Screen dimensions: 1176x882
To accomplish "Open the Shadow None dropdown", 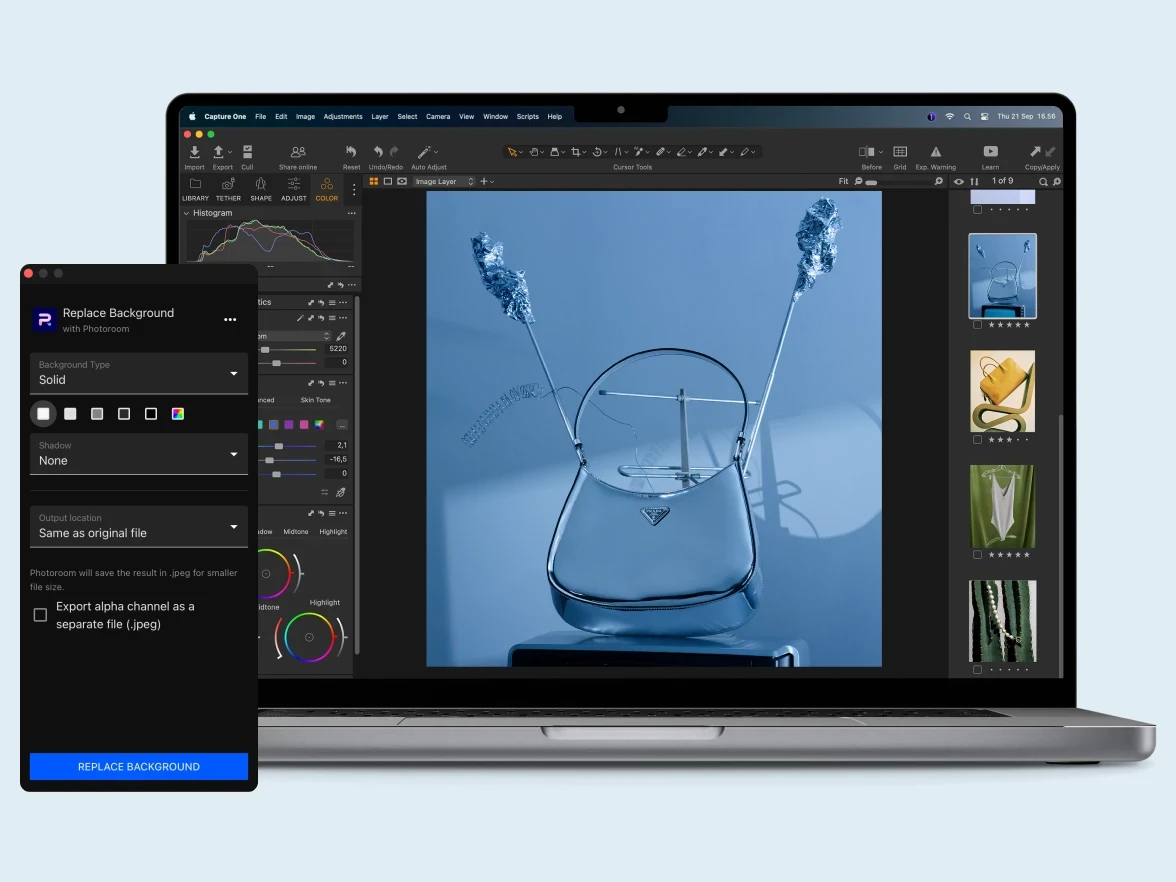I will pos(139,454).
